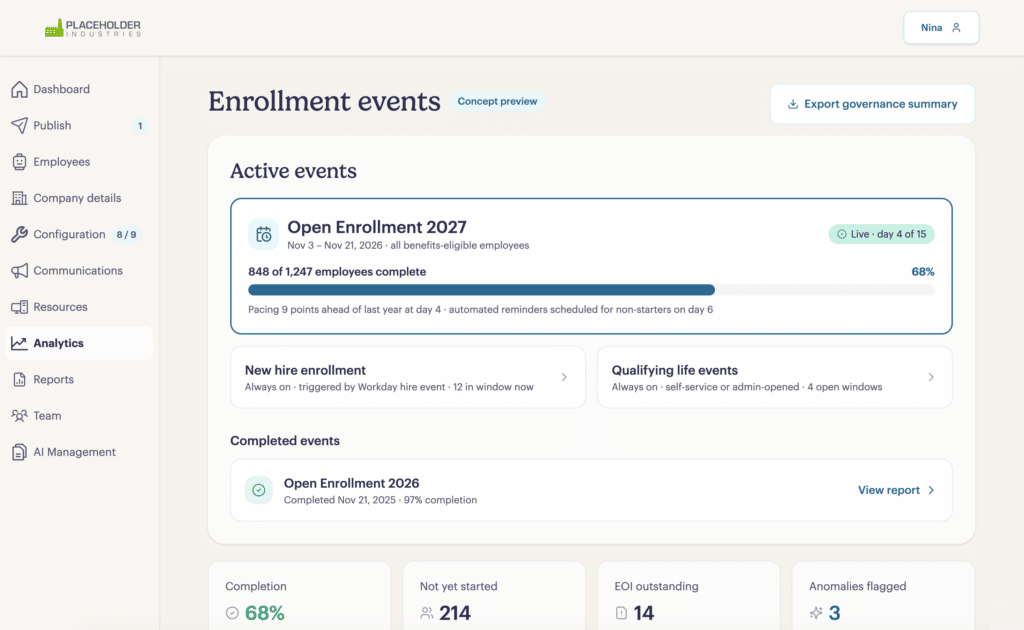The width and height of the screenshot is (1024, 630).
Task: Click the green checkmark icon for Open Enrollment 2026
Action: (x=259, y=490)
